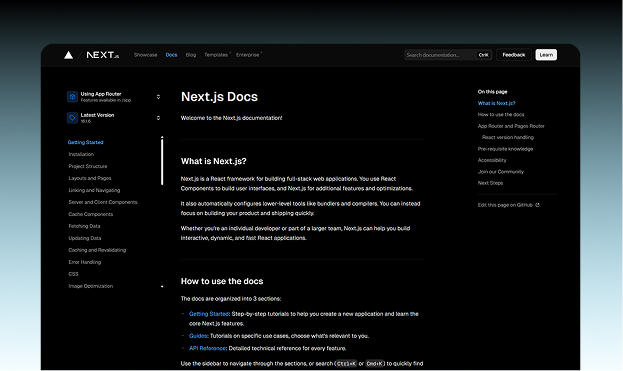623x371 pixels.
Task: Open the NEXT.js logo home link
Action: click(x=103, y=55)
